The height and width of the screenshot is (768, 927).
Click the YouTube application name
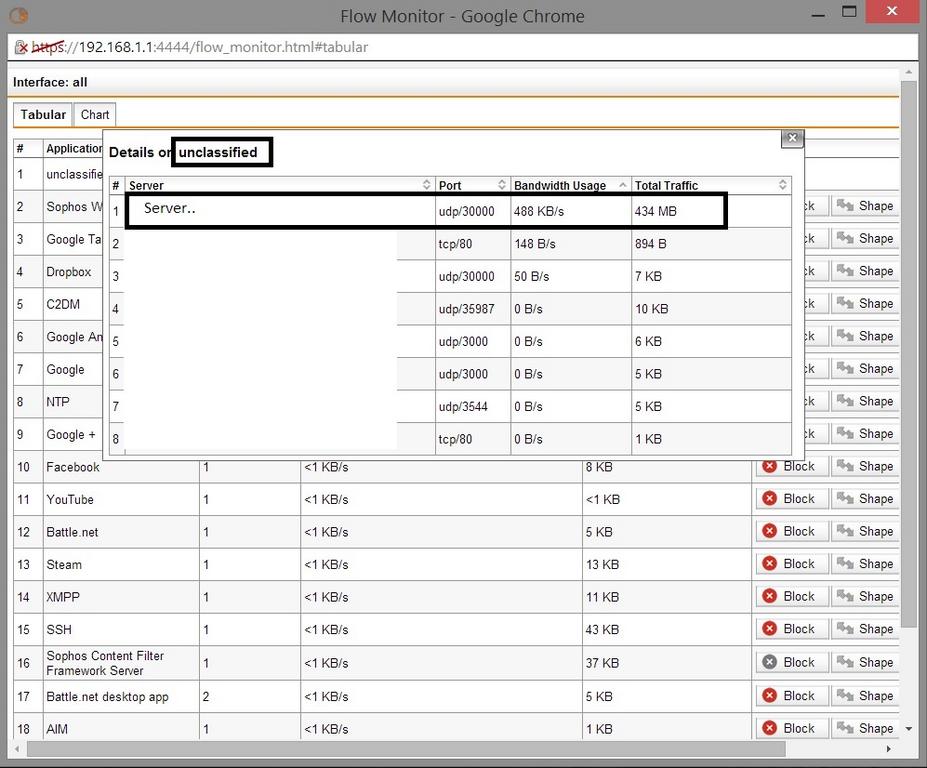pos(70,500)
